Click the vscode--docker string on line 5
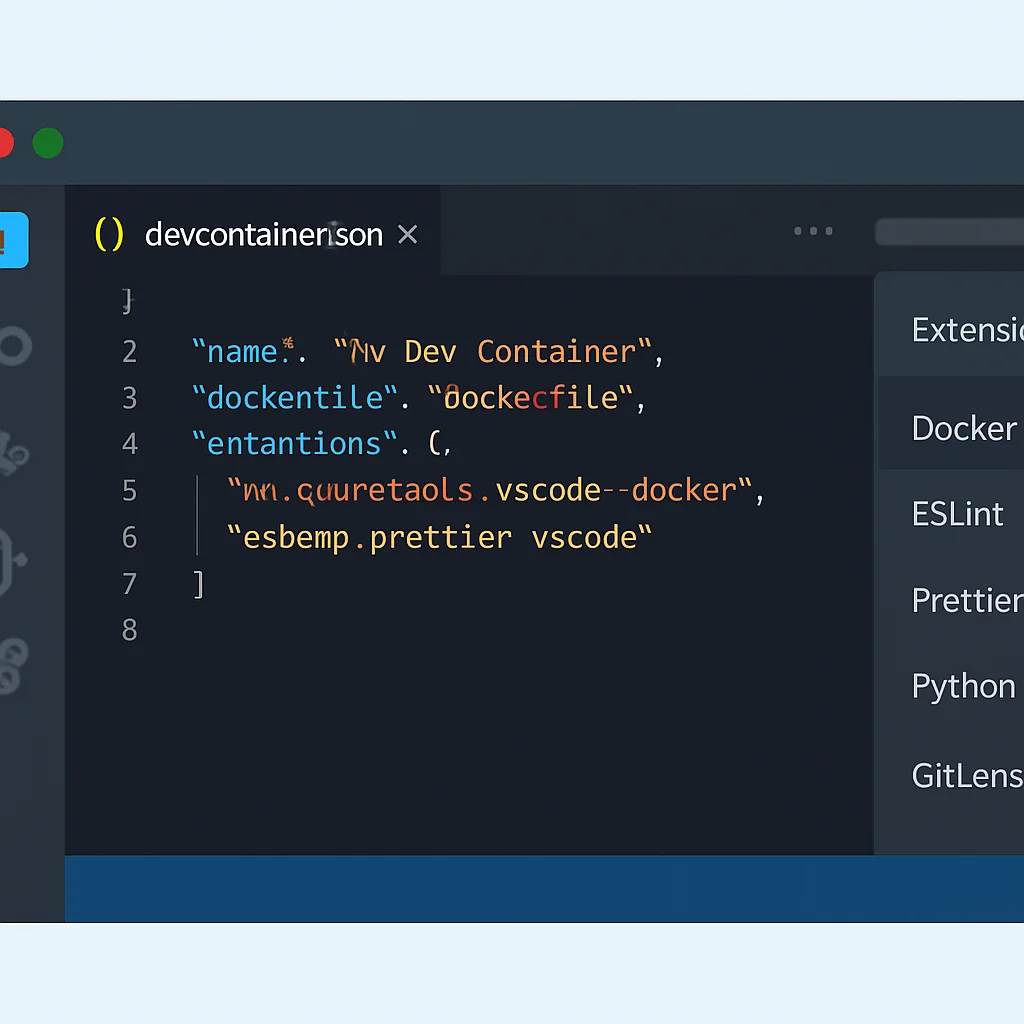The height and width of the screenshot is (1024, 1024). click(490, 490)
